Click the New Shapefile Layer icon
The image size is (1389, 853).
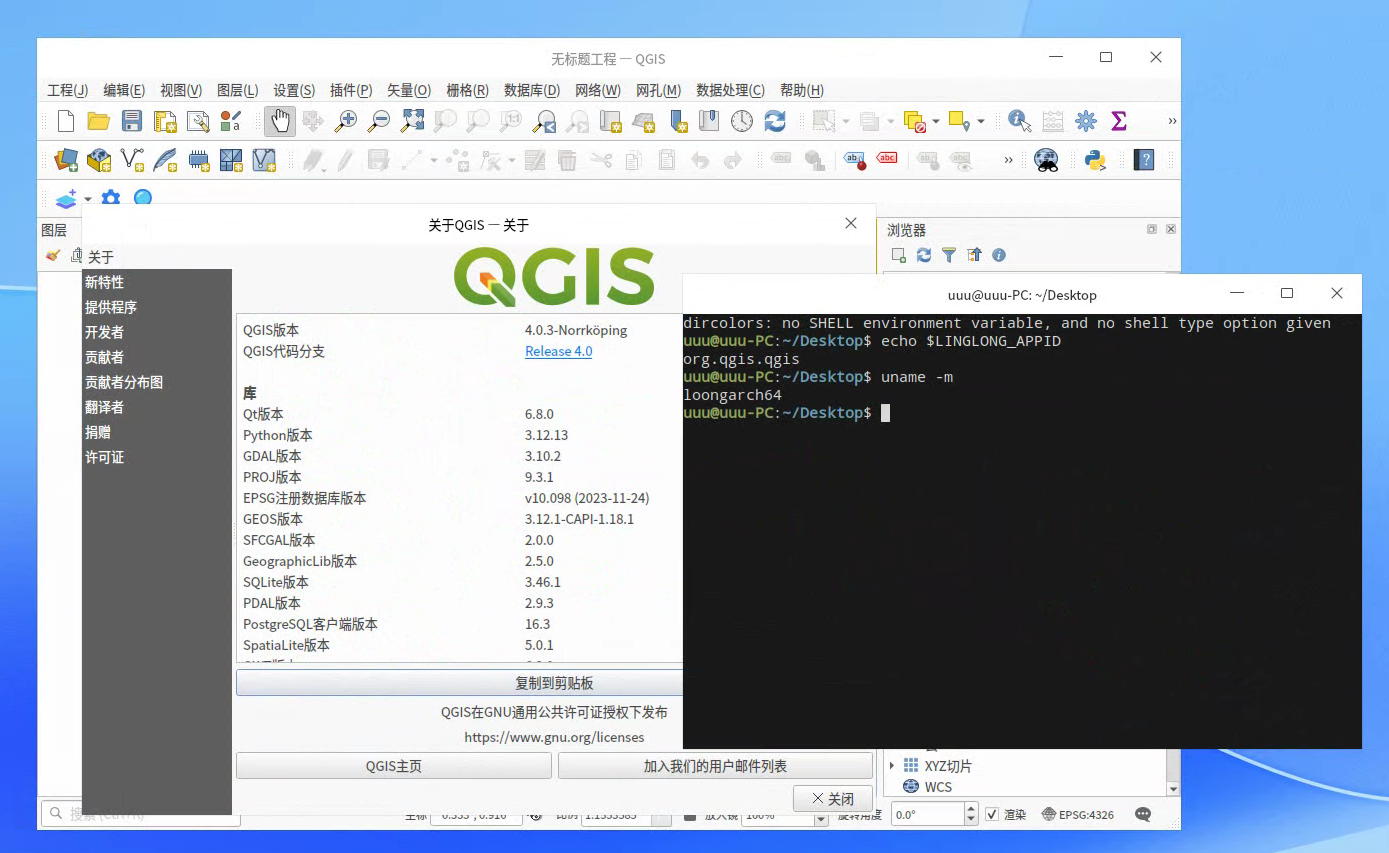click(132, 159)
